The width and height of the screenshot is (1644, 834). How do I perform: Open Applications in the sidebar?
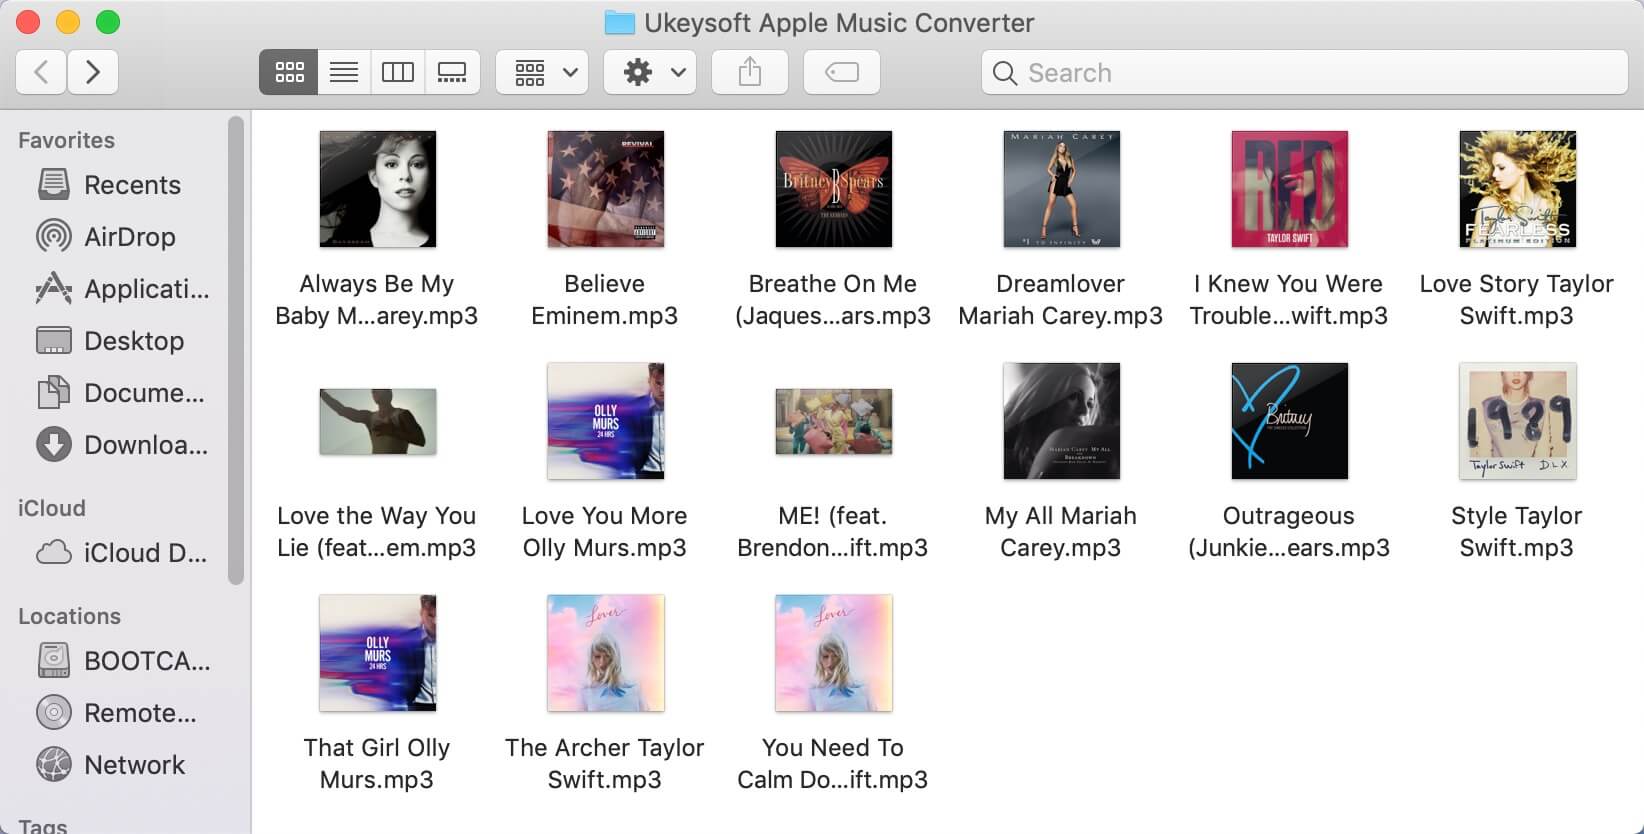click(x=124, y=289)
